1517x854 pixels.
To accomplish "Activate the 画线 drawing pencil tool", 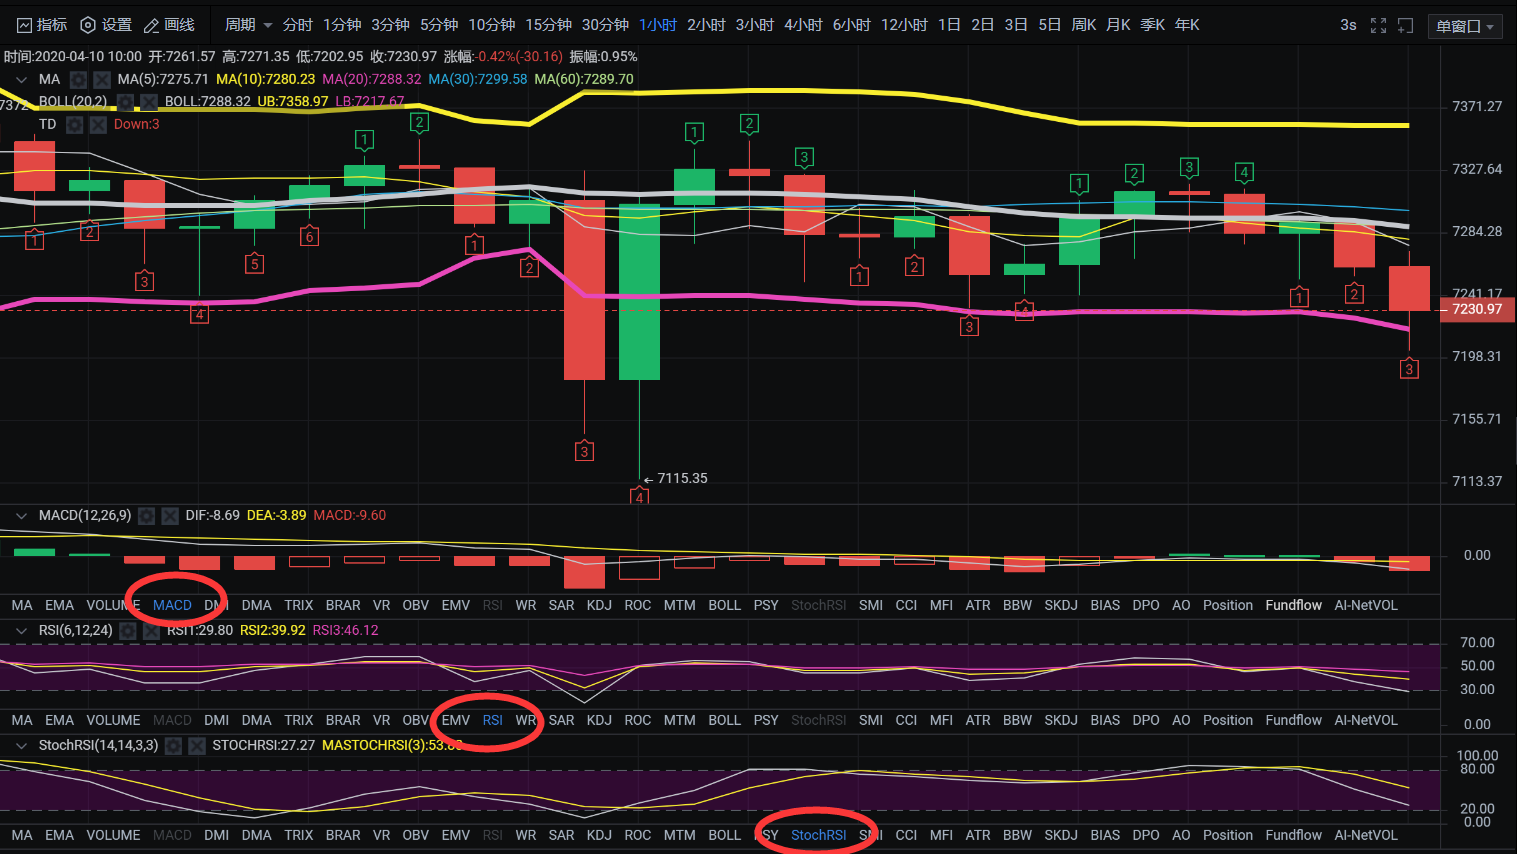I will click(152, 25).
